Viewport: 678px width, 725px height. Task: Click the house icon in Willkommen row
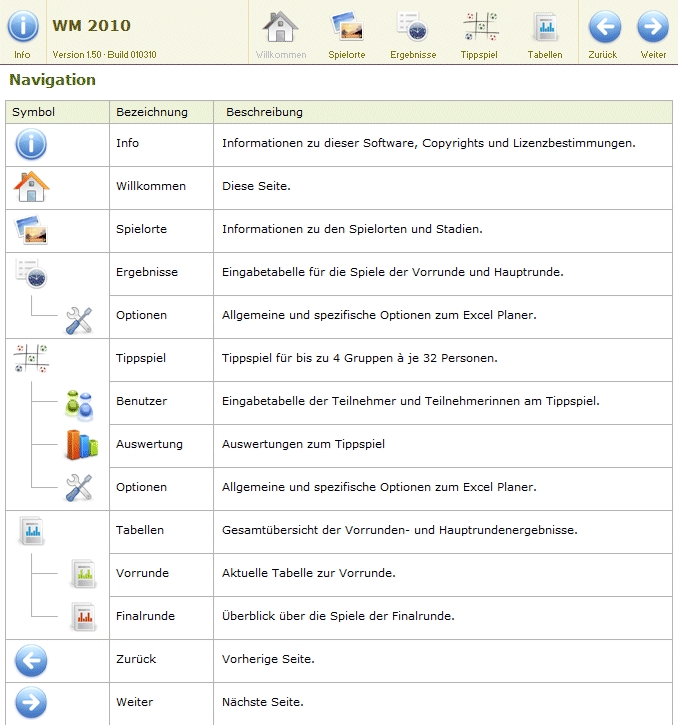[31, 186]
